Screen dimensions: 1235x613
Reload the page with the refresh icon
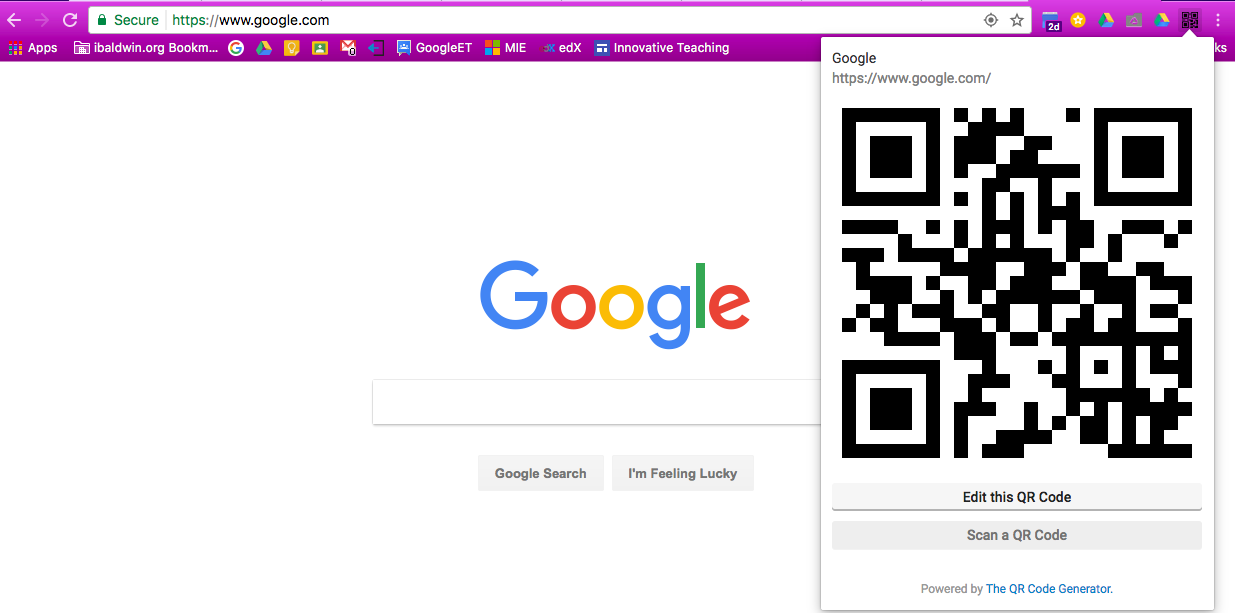[x=70, y=20]
